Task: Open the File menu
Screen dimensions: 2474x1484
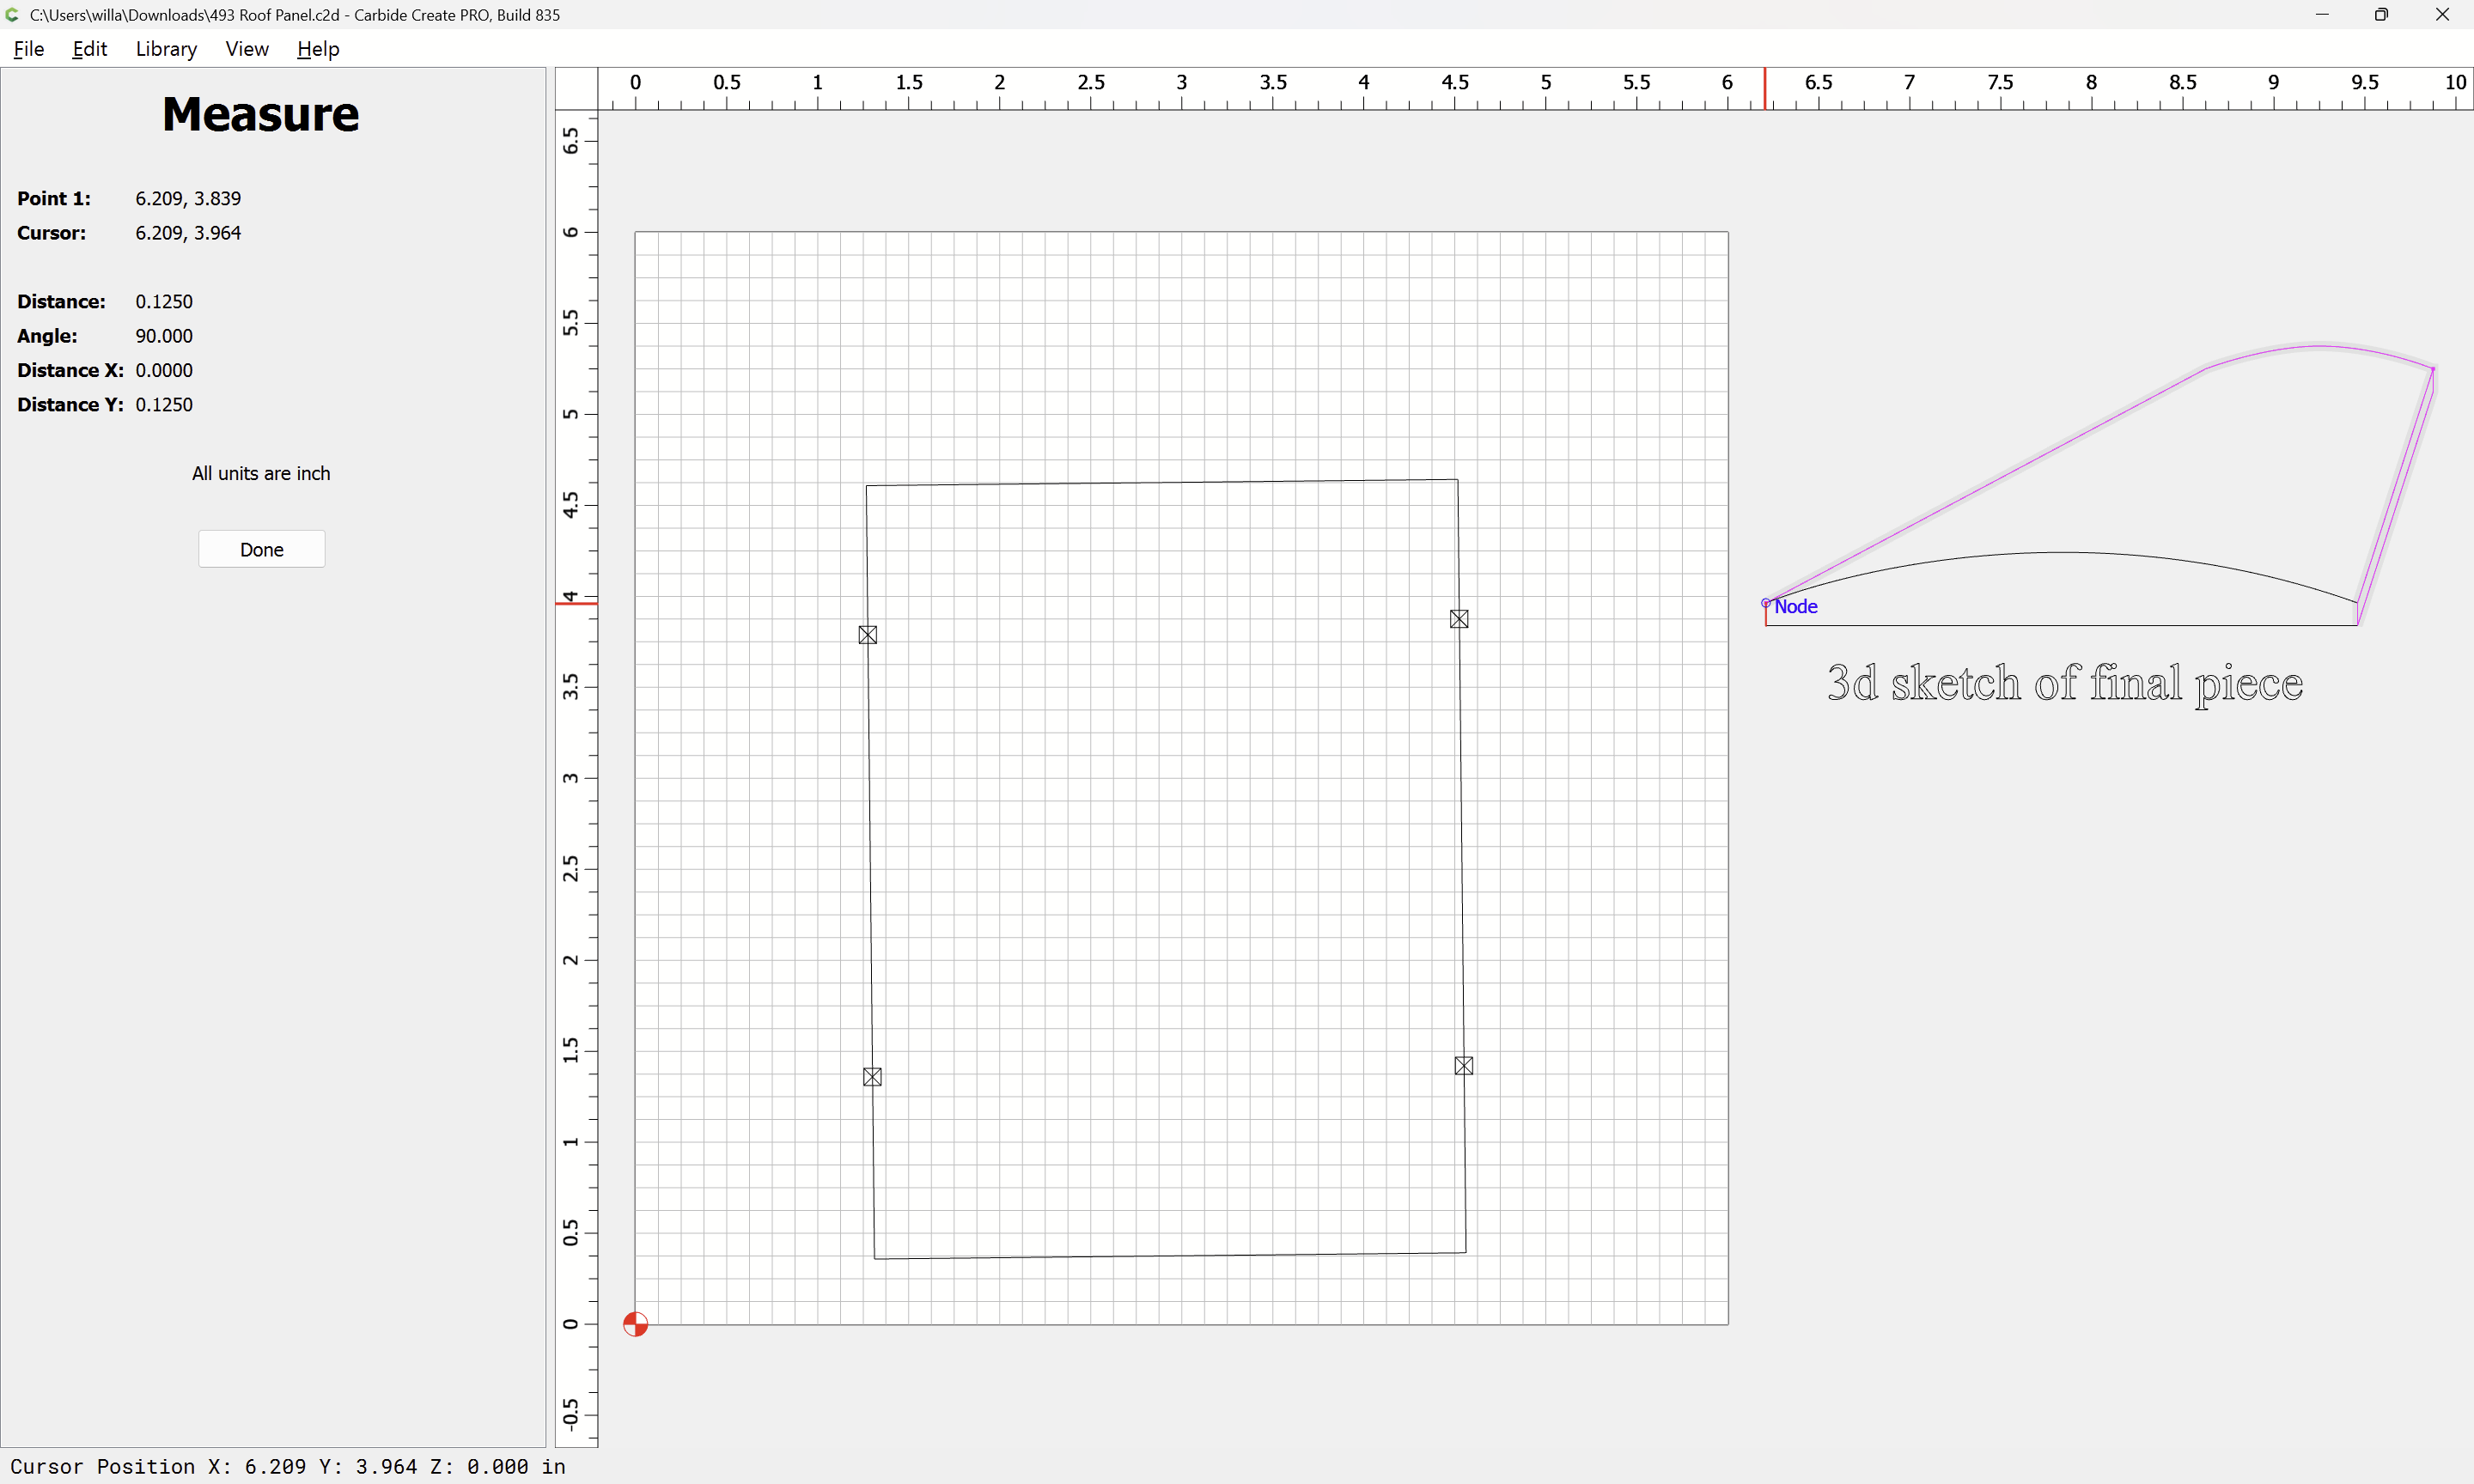Action: click(x=28, y=49)
